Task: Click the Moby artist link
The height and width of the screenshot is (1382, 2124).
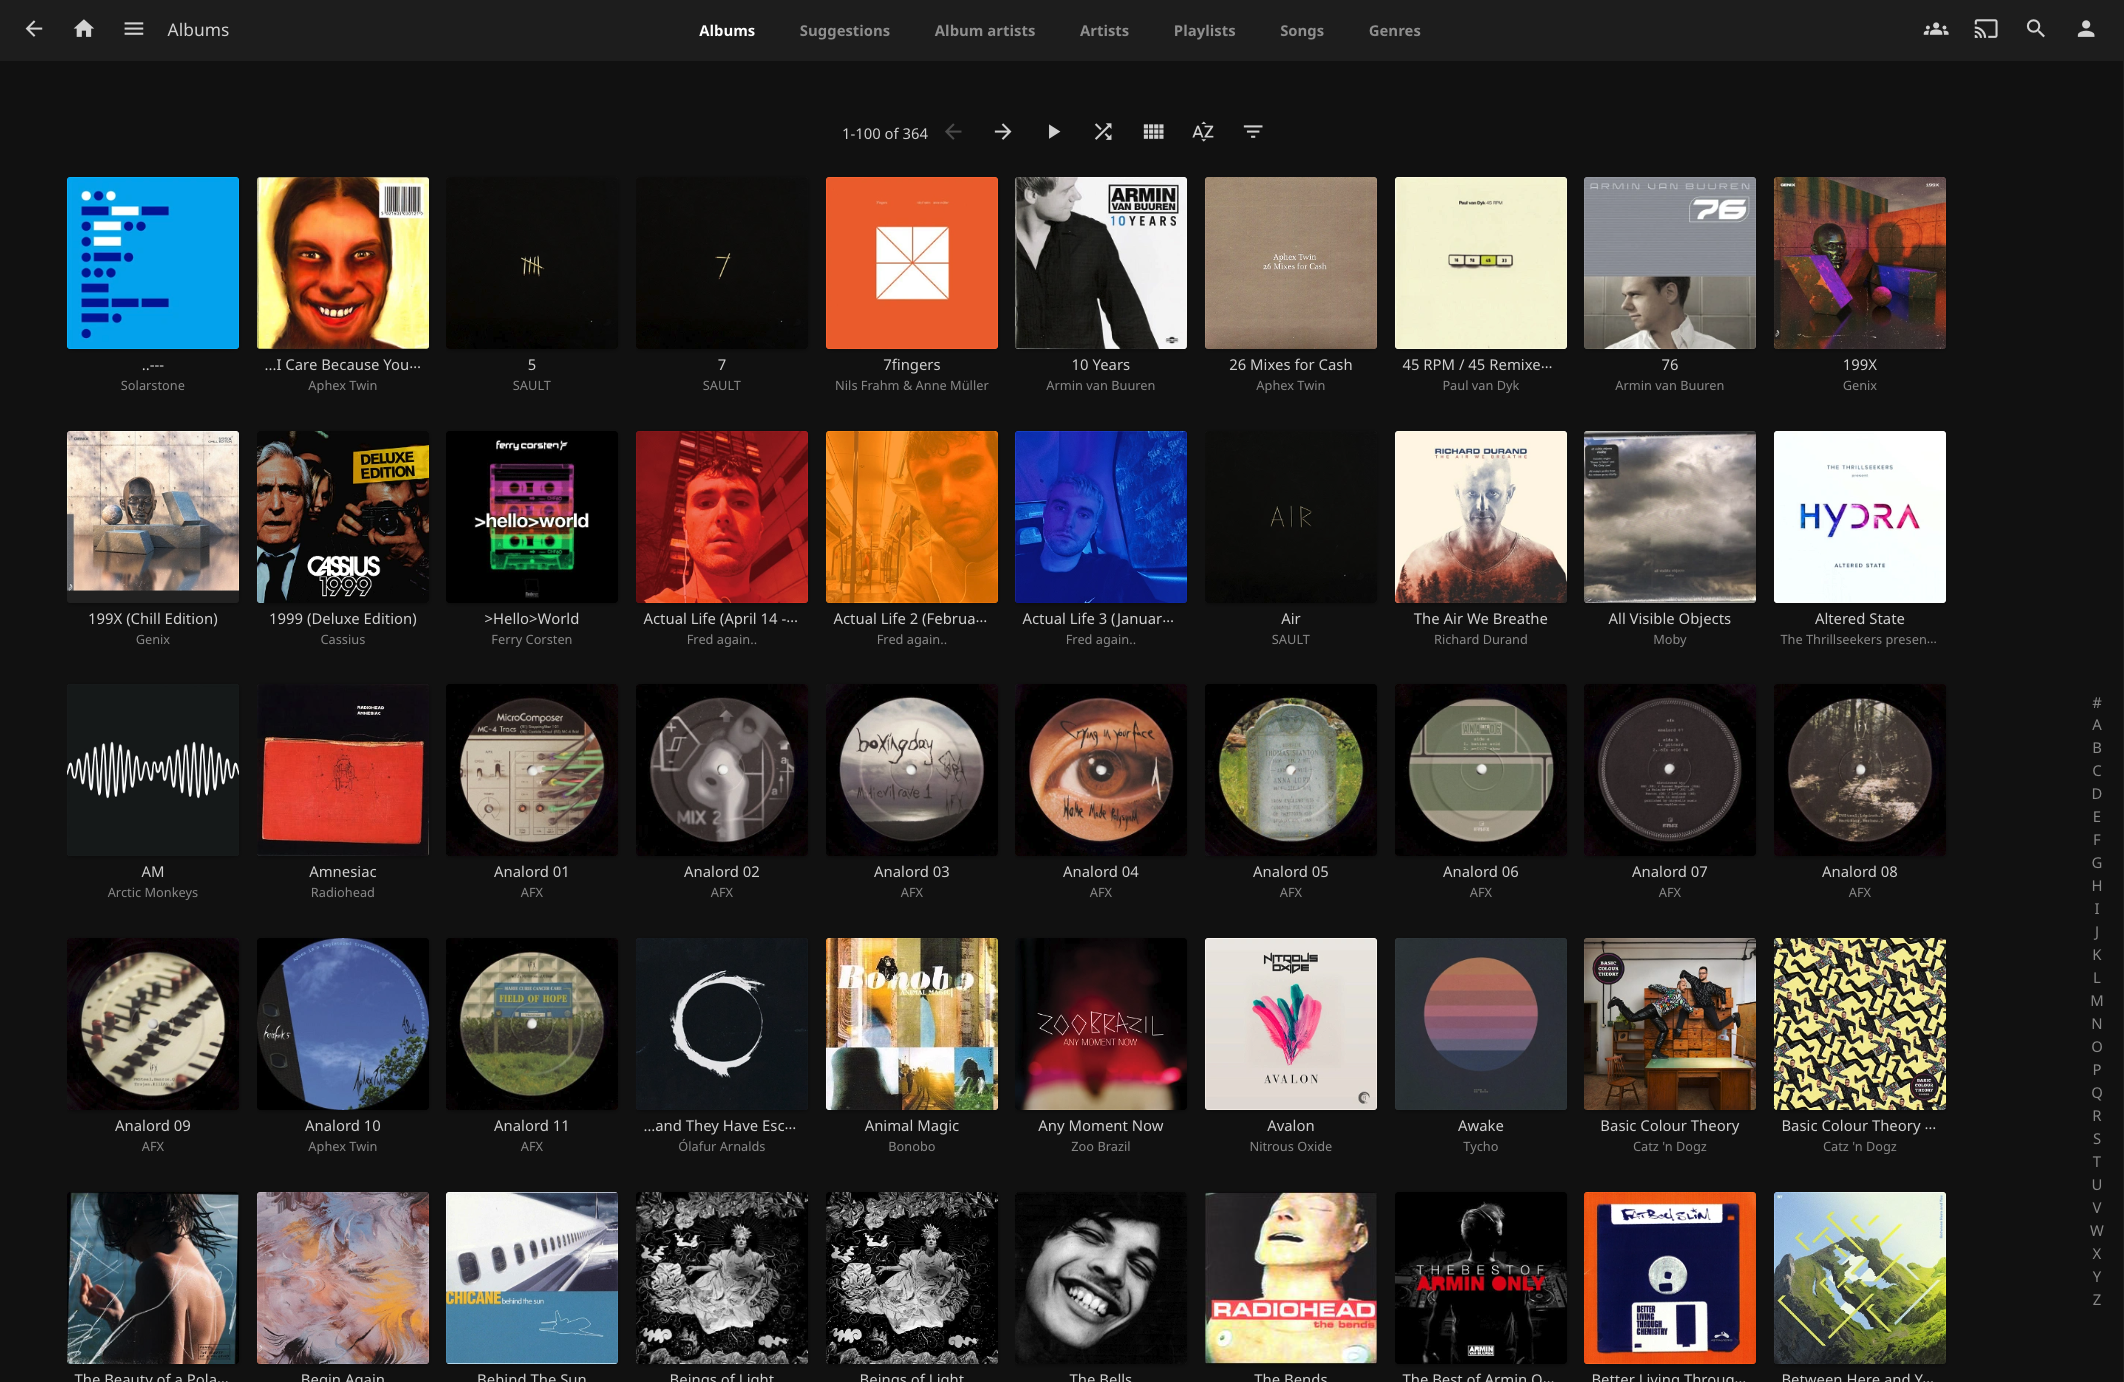Action: click(1670, 640)
